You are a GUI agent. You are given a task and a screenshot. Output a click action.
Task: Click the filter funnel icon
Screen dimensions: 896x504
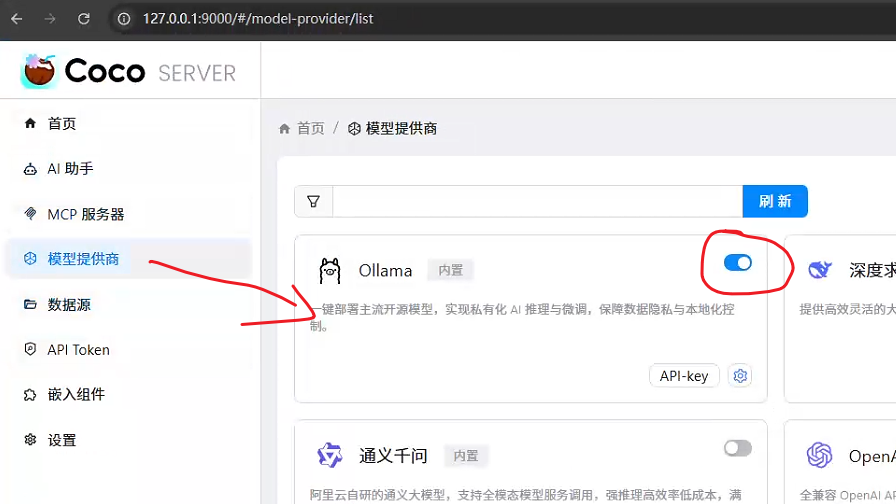[x=313, y=201]
